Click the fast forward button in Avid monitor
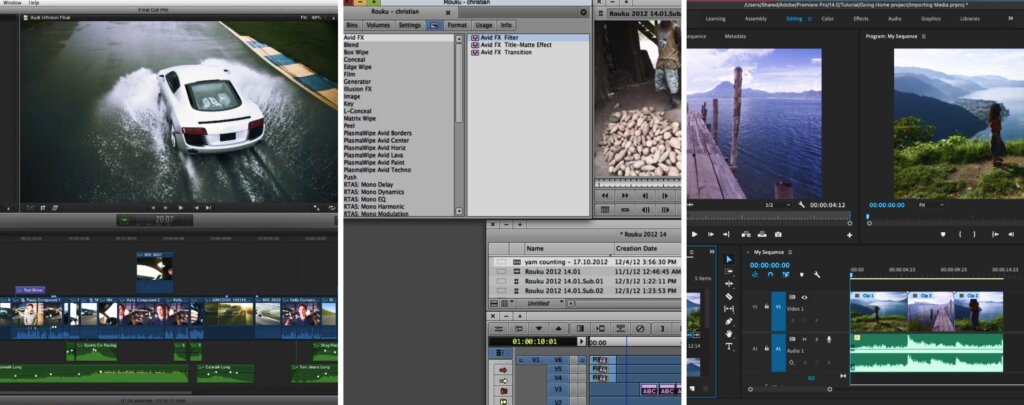This screenshot has height=405, width=1024. point(624,195)
